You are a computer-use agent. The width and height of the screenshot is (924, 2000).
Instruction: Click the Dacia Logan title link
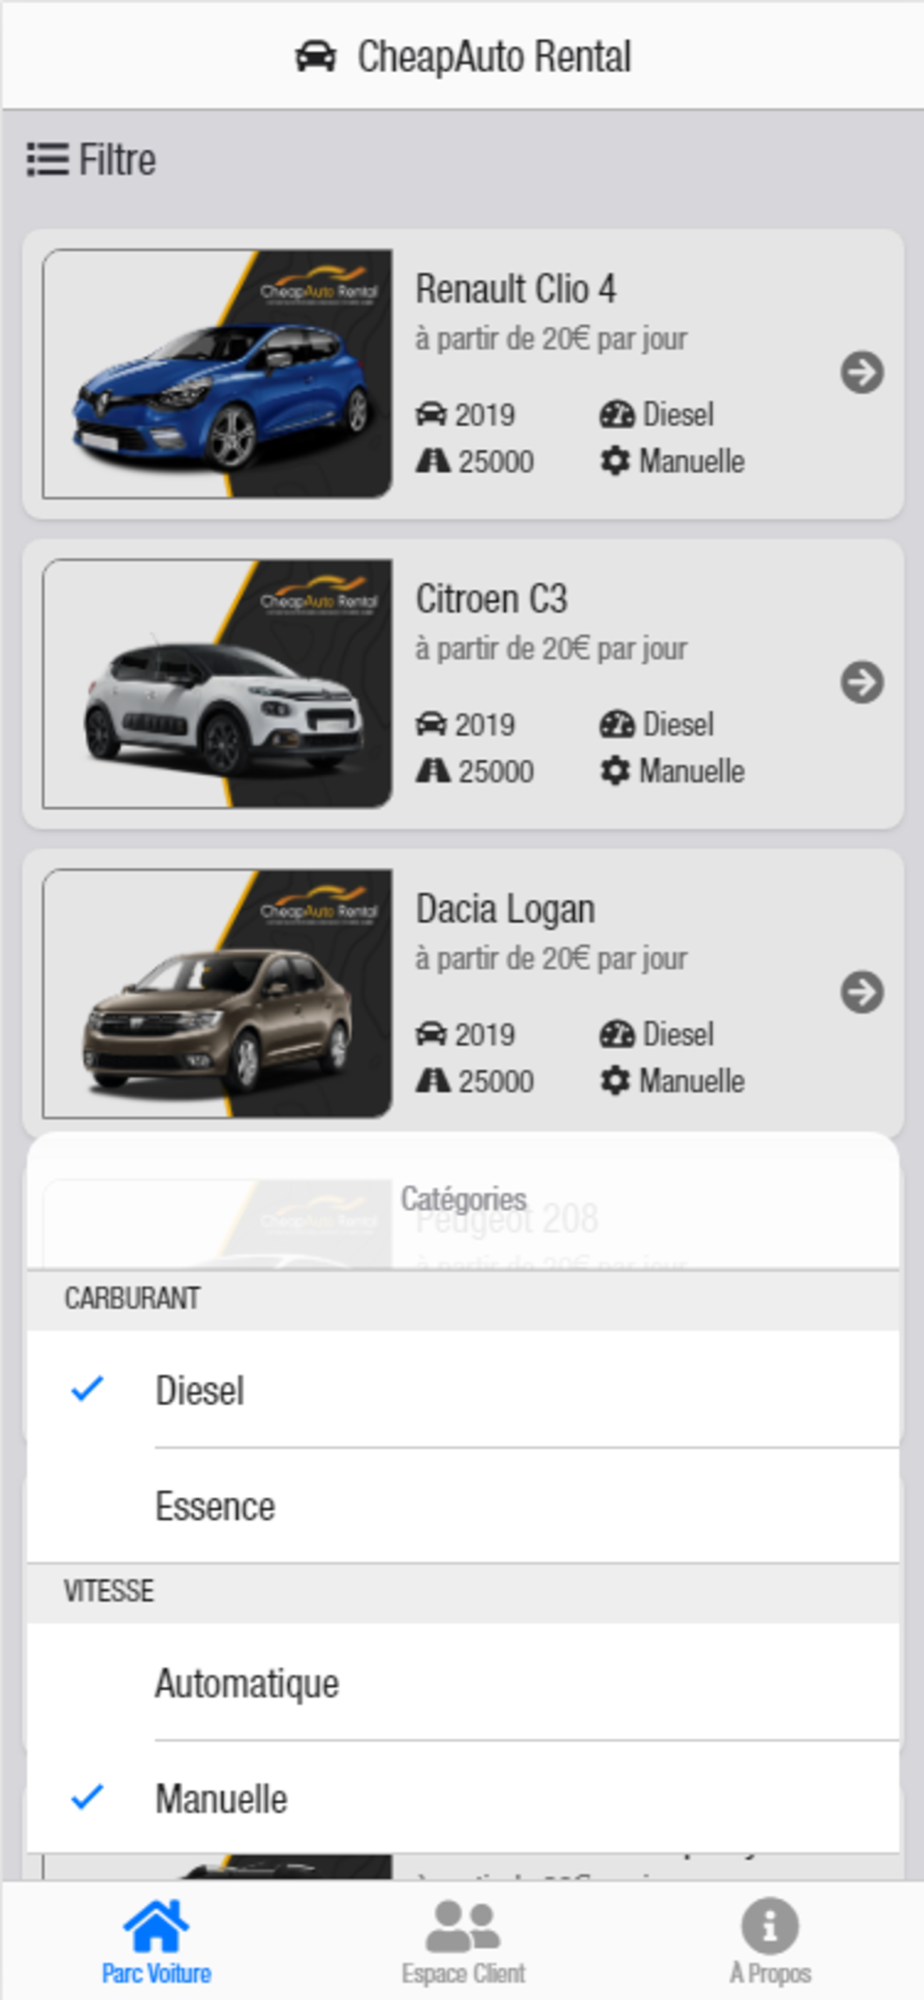505,909
